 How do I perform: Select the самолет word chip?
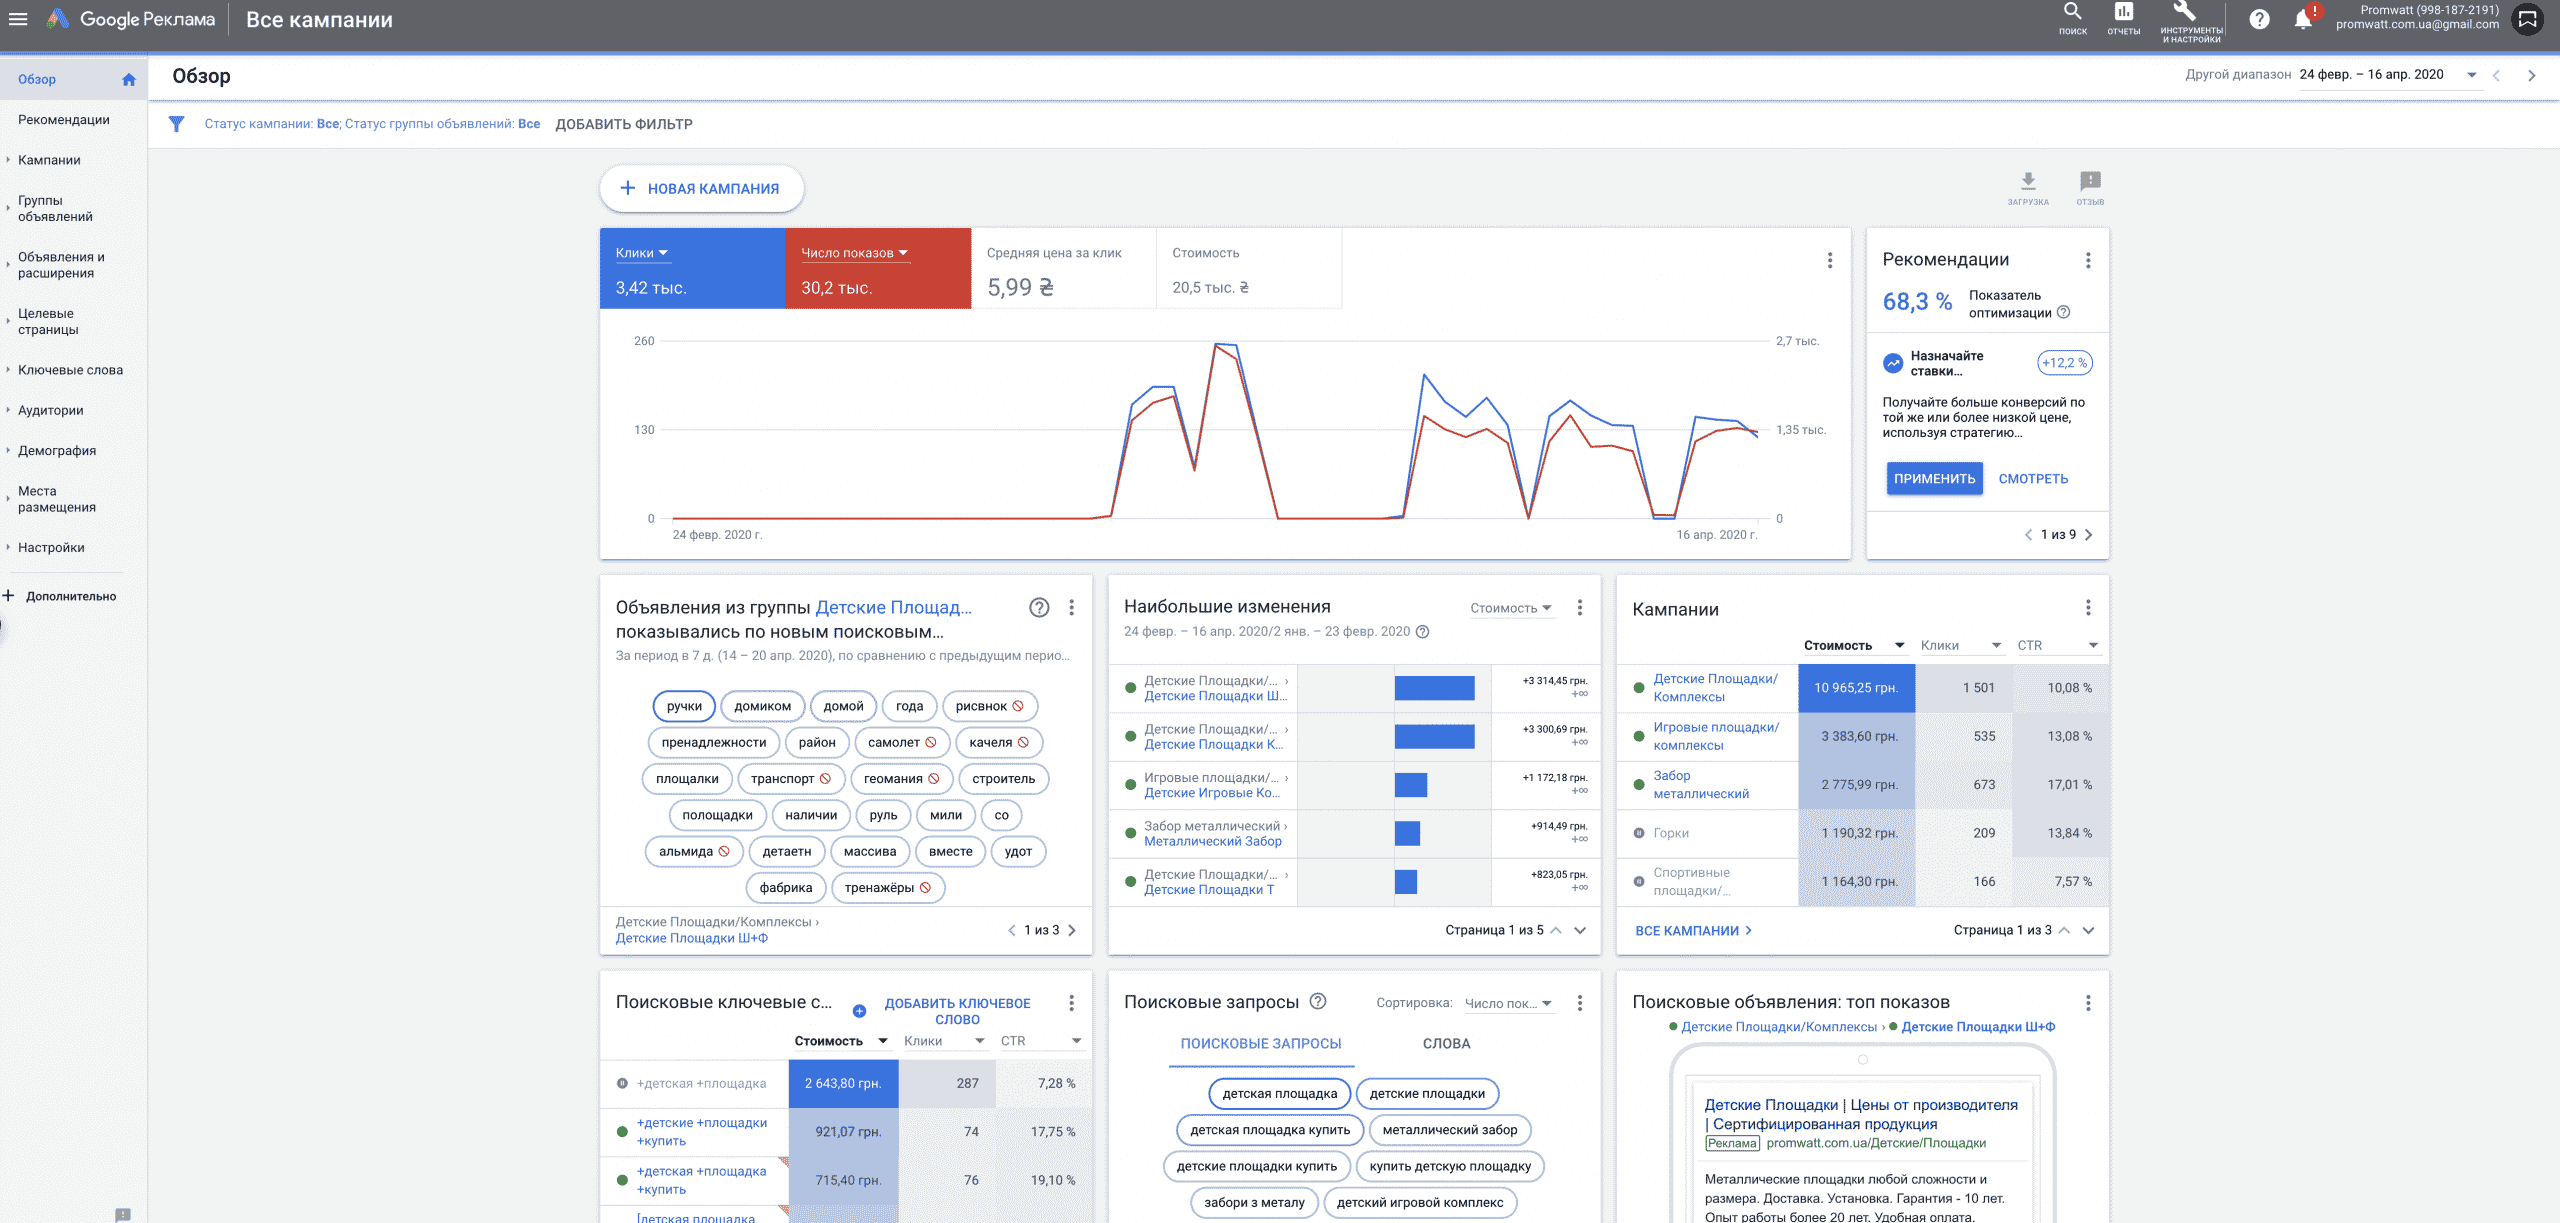[902, 742]
